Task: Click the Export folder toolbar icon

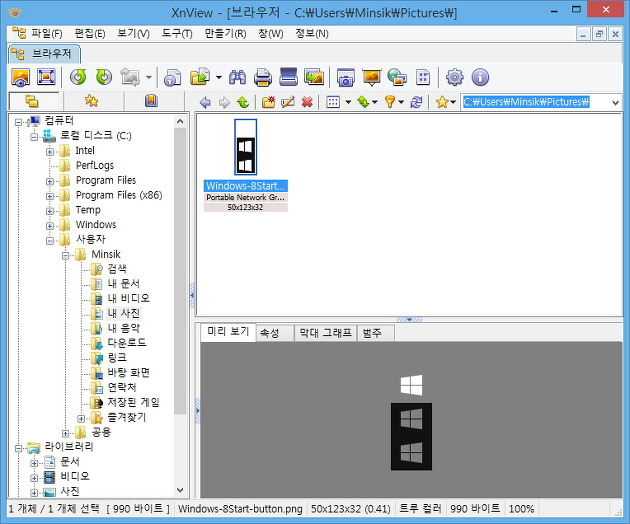Action: (x=200, y=77)
